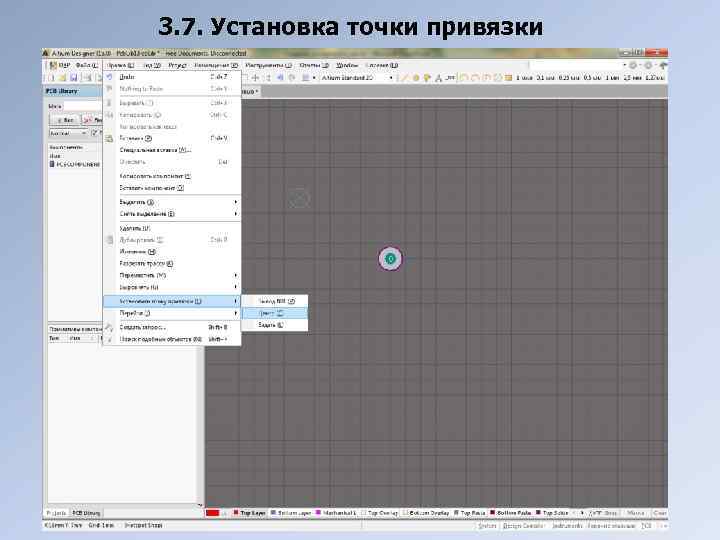Choose Разрезать трассы menu entry
Image resolution: width=720 pixels, height=540 pixels.
coord(172,264)
